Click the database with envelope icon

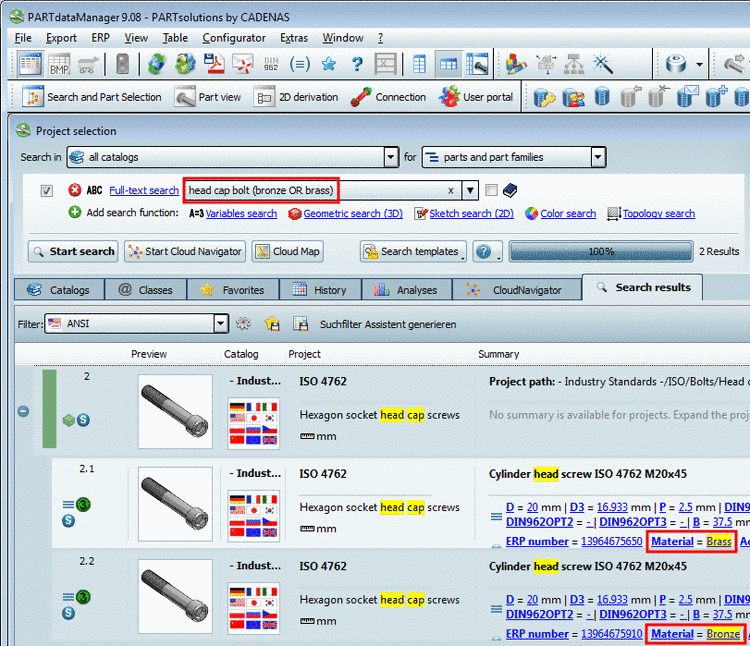(x=688, y=96)
